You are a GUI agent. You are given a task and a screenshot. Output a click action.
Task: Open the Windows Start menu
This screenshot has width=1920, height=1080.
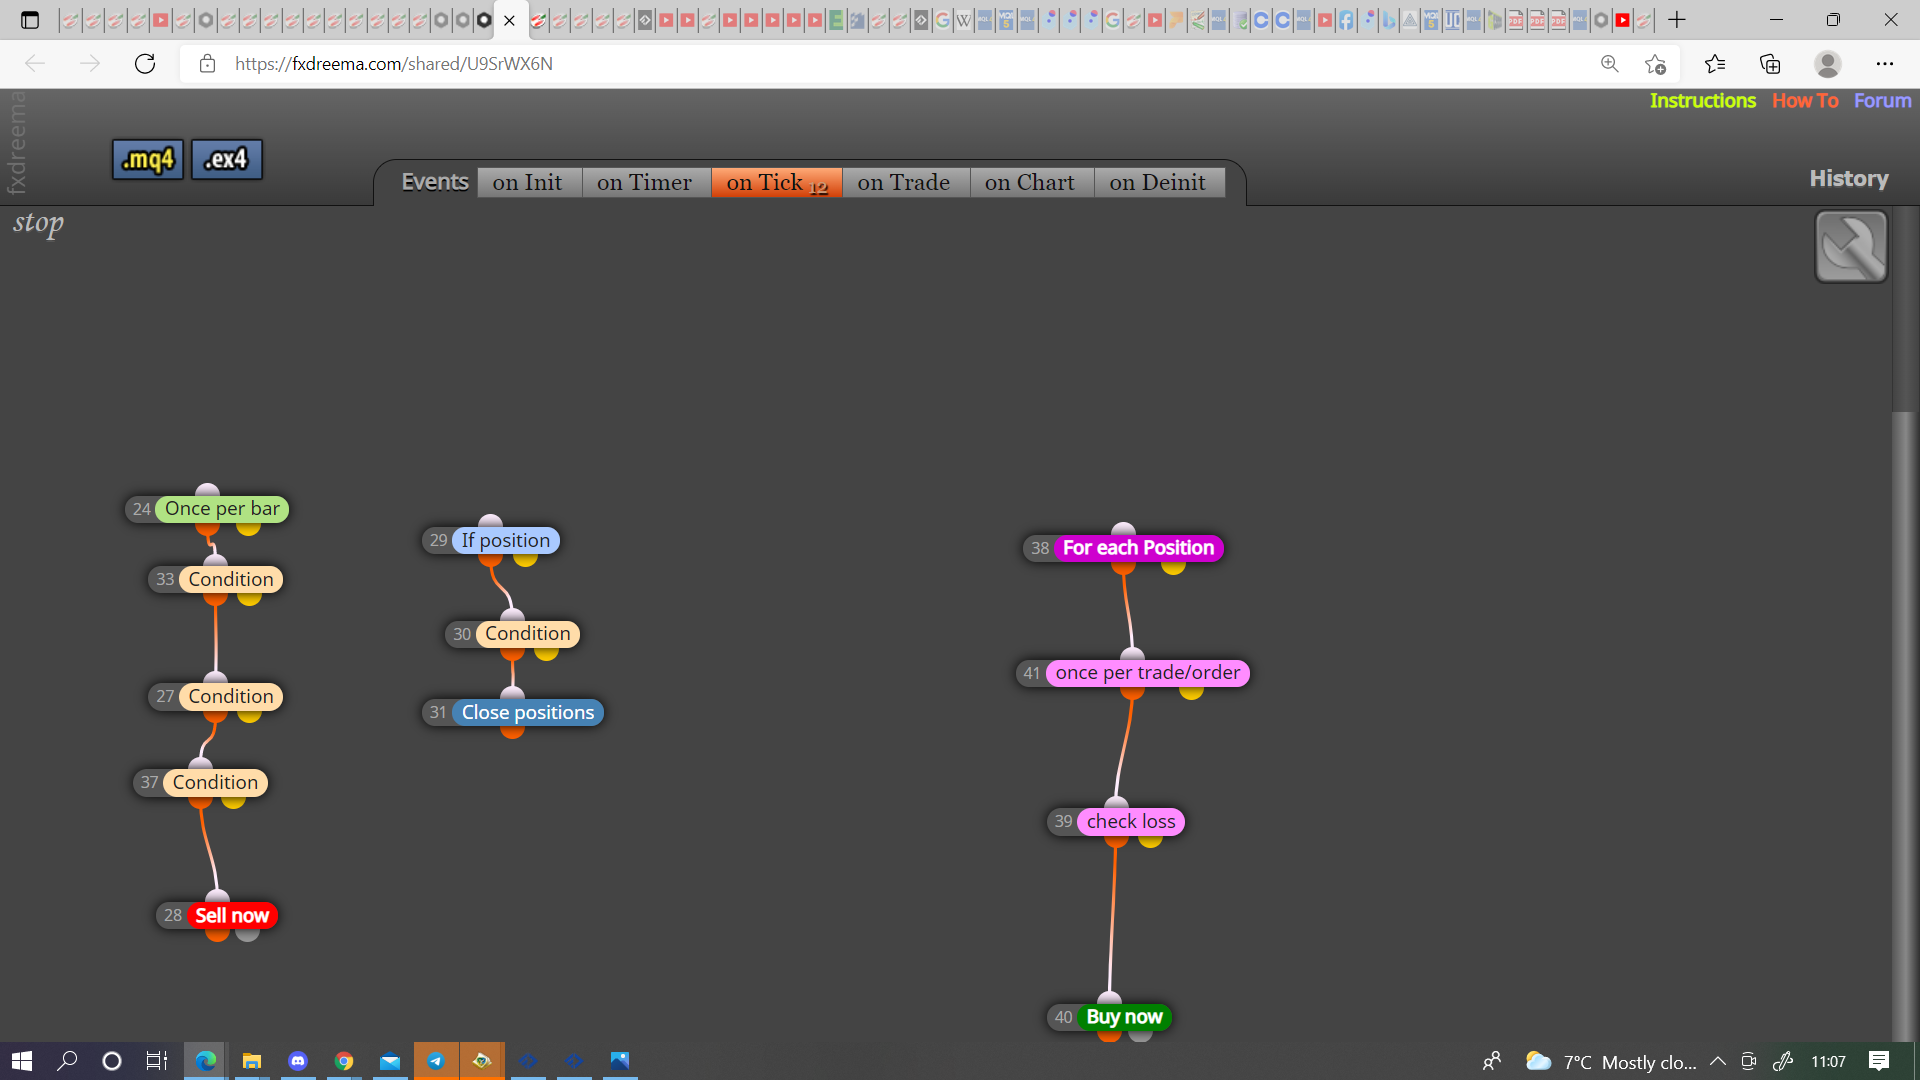[x=22, y=1061]
